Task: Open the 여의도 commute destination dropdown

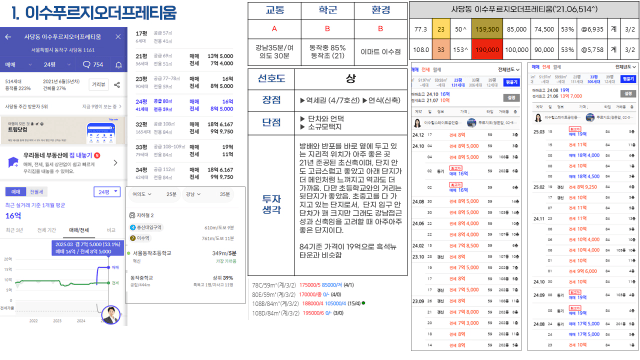Action: pyautogui.click(x=142, y=194)
